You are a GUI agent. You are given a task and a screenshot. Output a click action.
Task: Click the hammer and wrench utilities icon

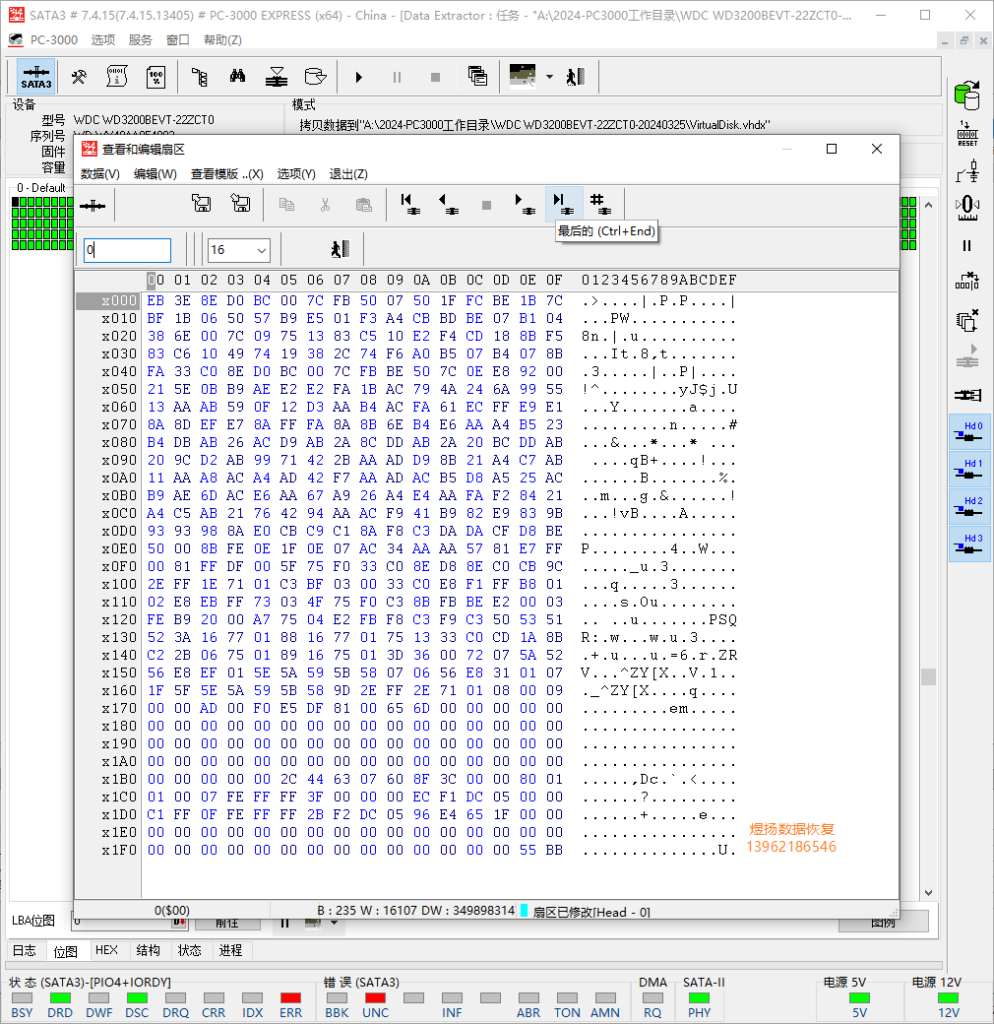(79, 77)
